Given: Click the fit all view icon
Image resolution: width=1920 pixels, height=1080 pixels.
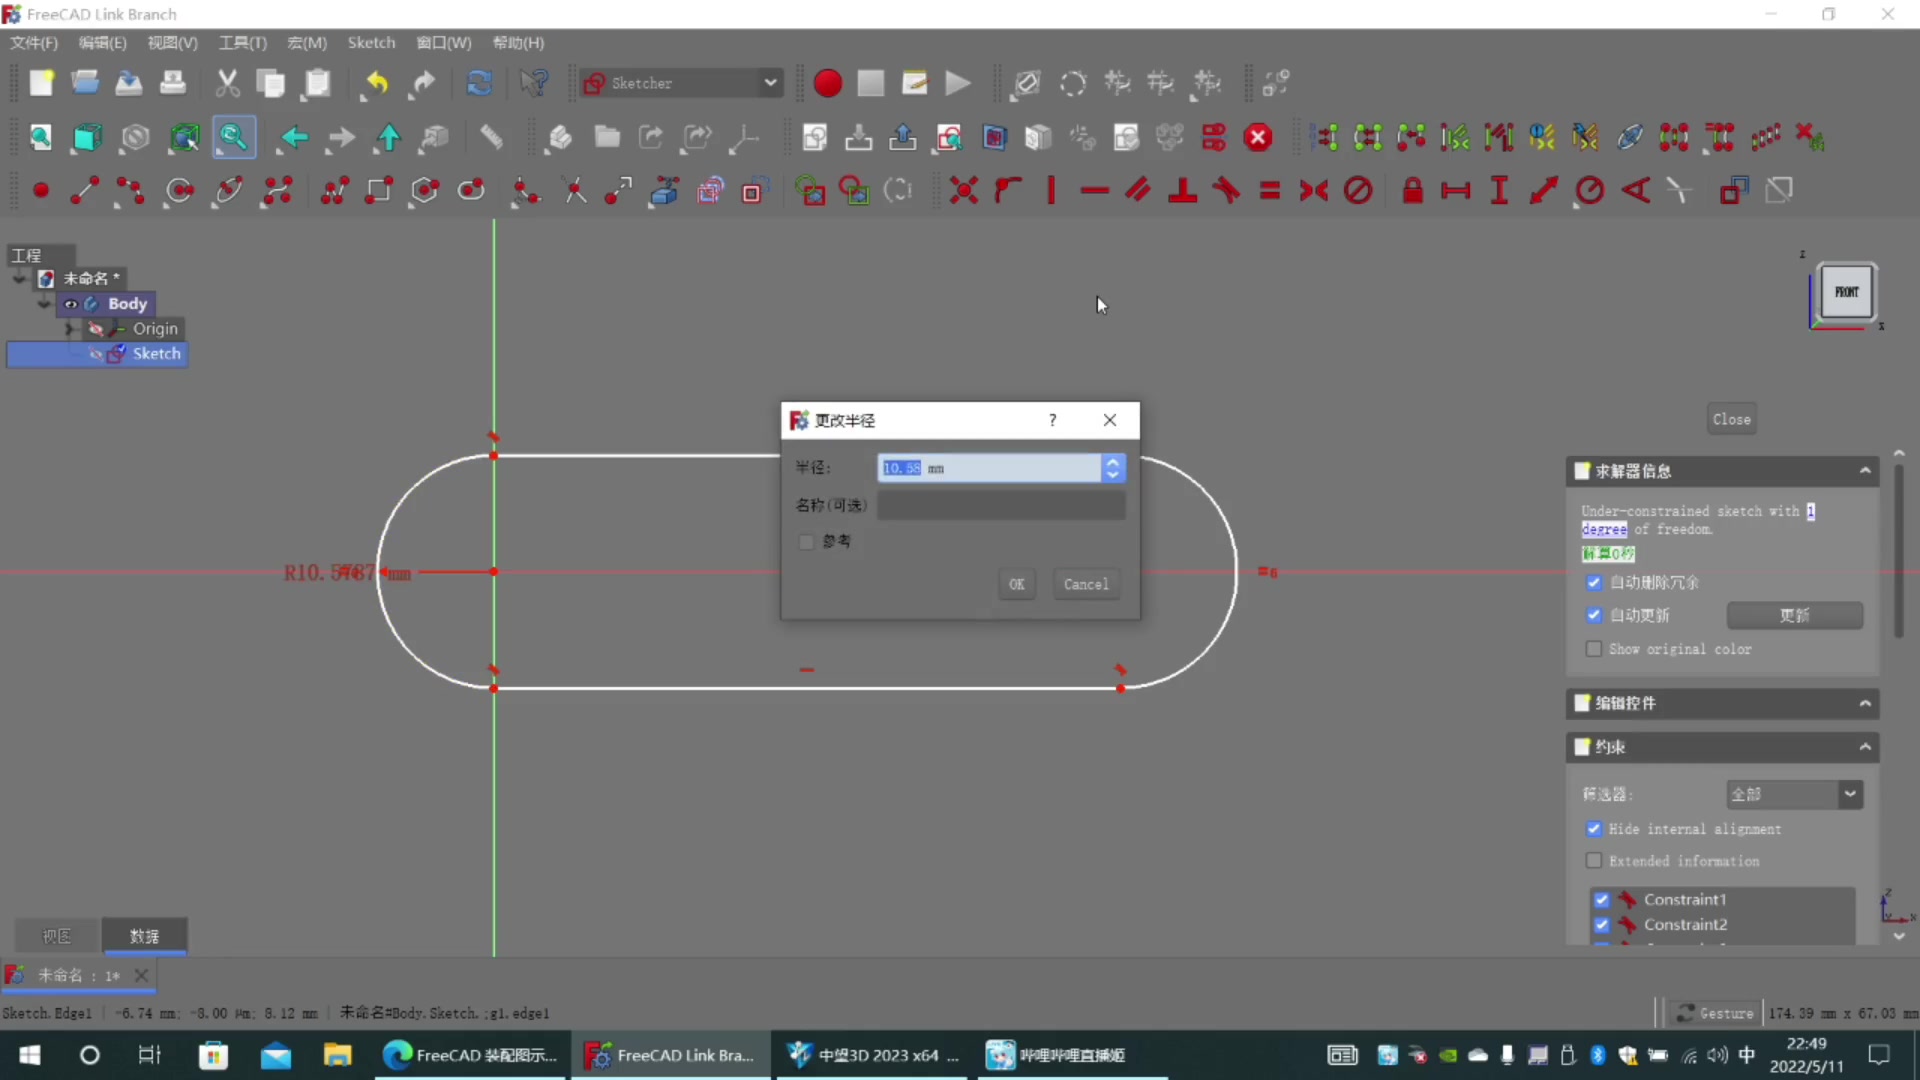Looking at the screenshot, I should pyautogui.click(x=40, y=137).
